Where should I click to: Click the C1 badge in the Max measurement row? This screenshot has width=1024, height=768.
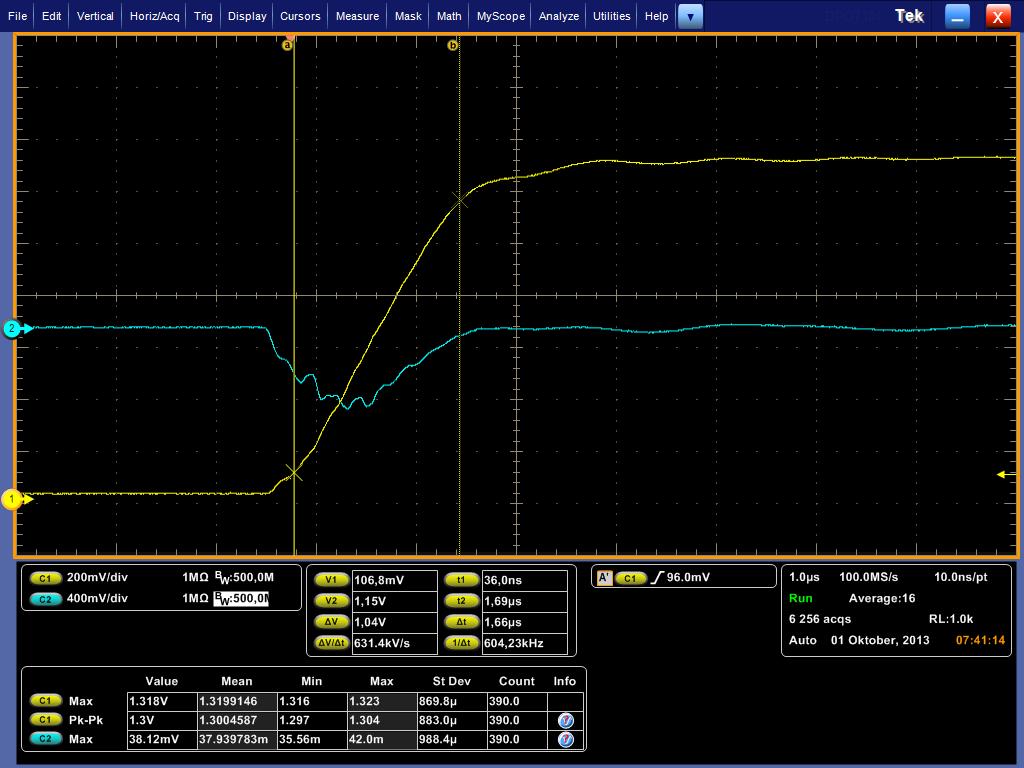(45, 701)
